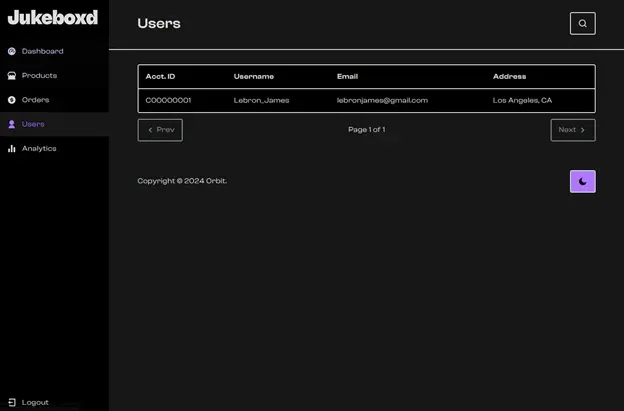Click the Jukeboxd logo
The width and height of the screenshot is (624, 411).
coord(53,18)
